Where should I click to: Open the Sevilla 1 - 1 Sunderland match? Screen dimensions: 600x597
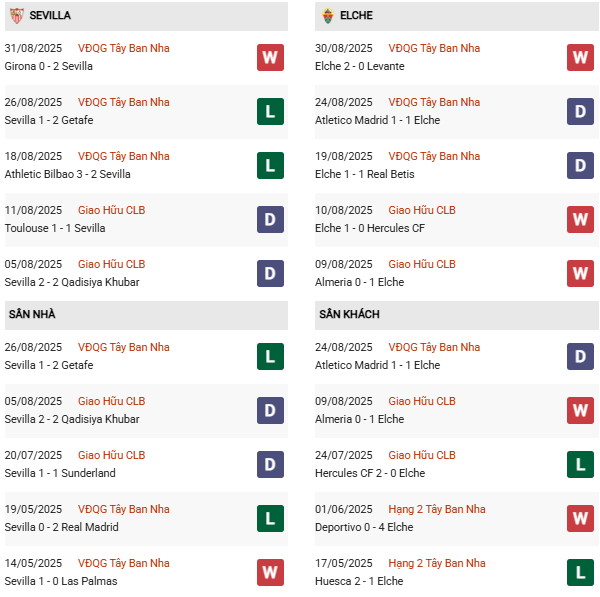click(60, 473)
